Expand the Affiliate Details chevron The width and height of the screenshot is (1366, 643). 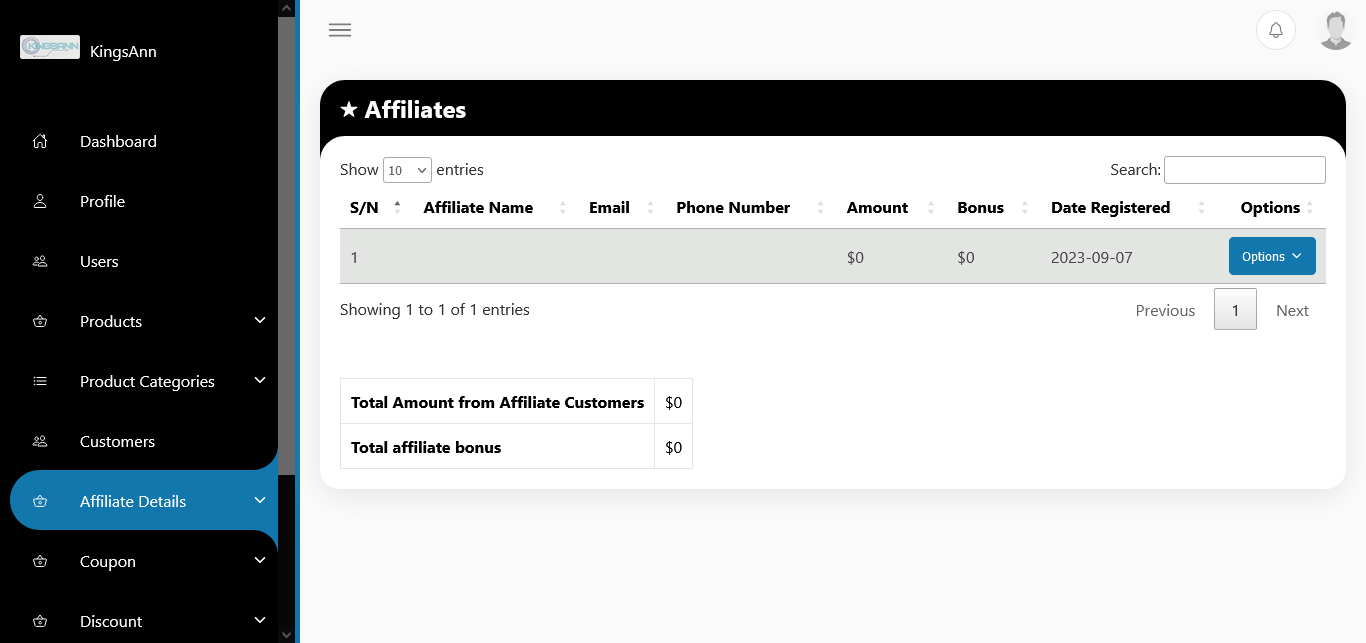click(260, 500)
